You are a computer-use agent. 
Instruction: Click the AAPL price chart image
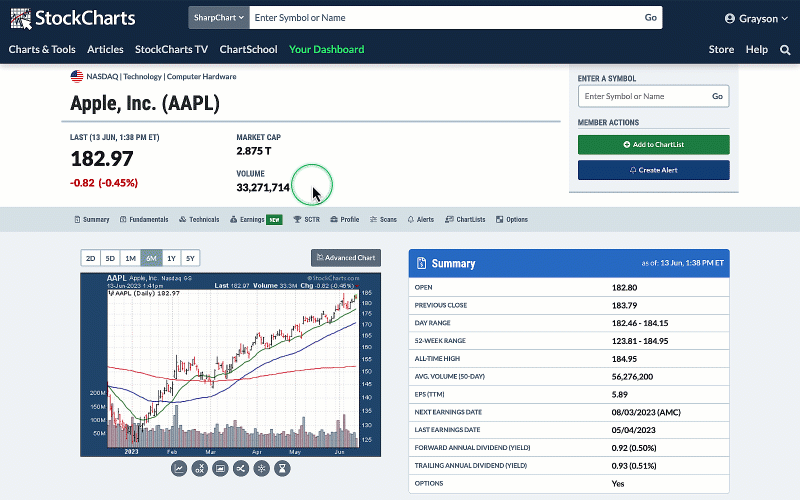click(x=231, y=364)
